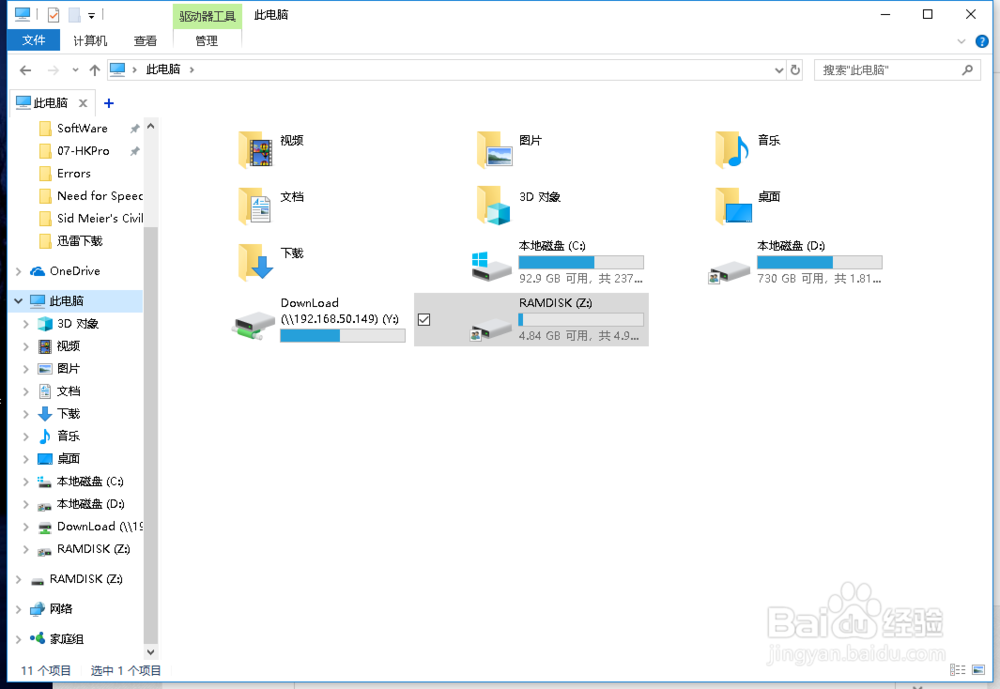Click sidebar scrollbar down arrow
This screenshot has height=689, width=1000.
click(151, 652)
